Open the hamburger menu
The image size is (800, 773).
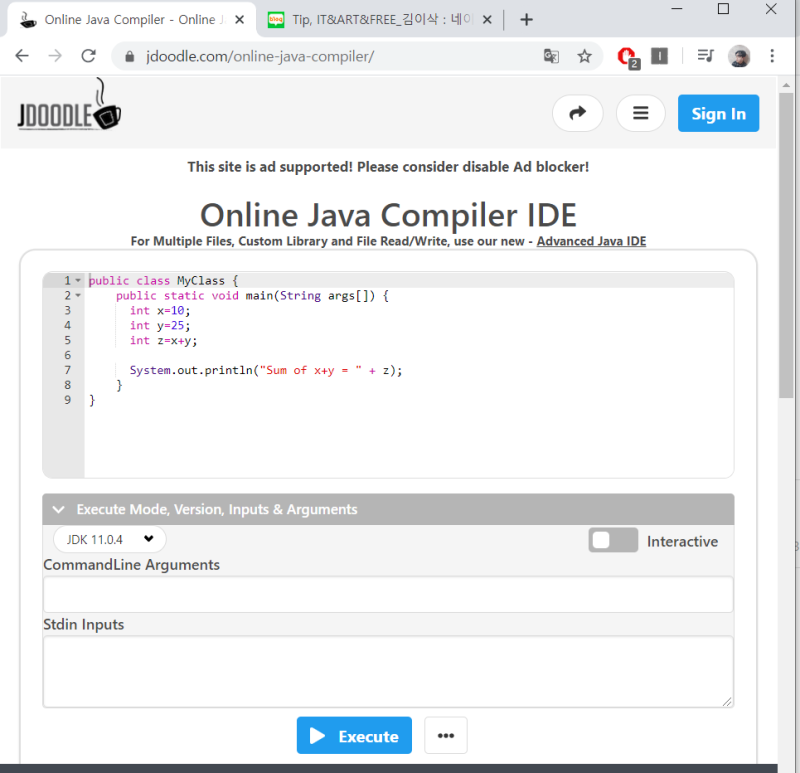click(640, 113)
